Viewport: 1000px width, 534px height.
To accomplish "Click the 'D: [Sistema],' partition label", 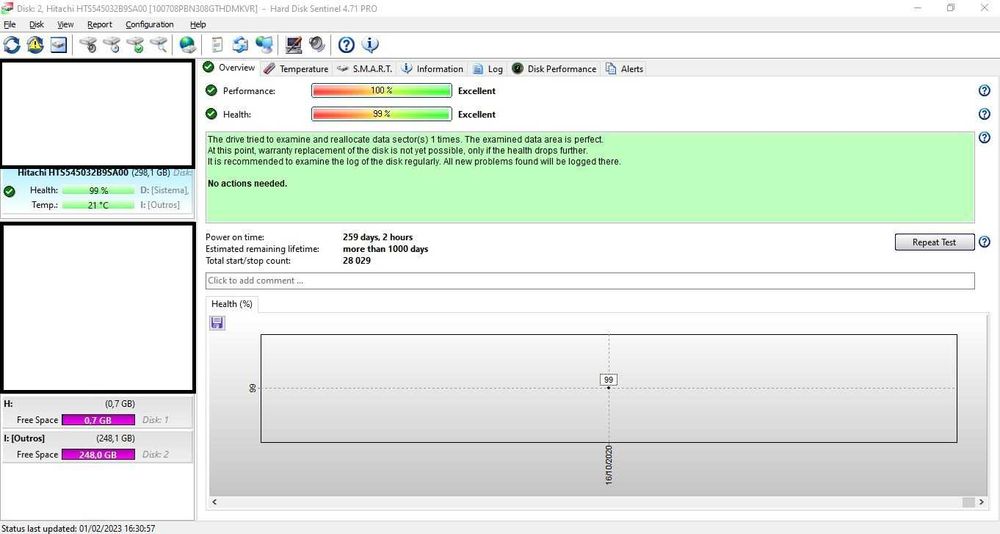I will pyautogui.click(x=164, y=190).
